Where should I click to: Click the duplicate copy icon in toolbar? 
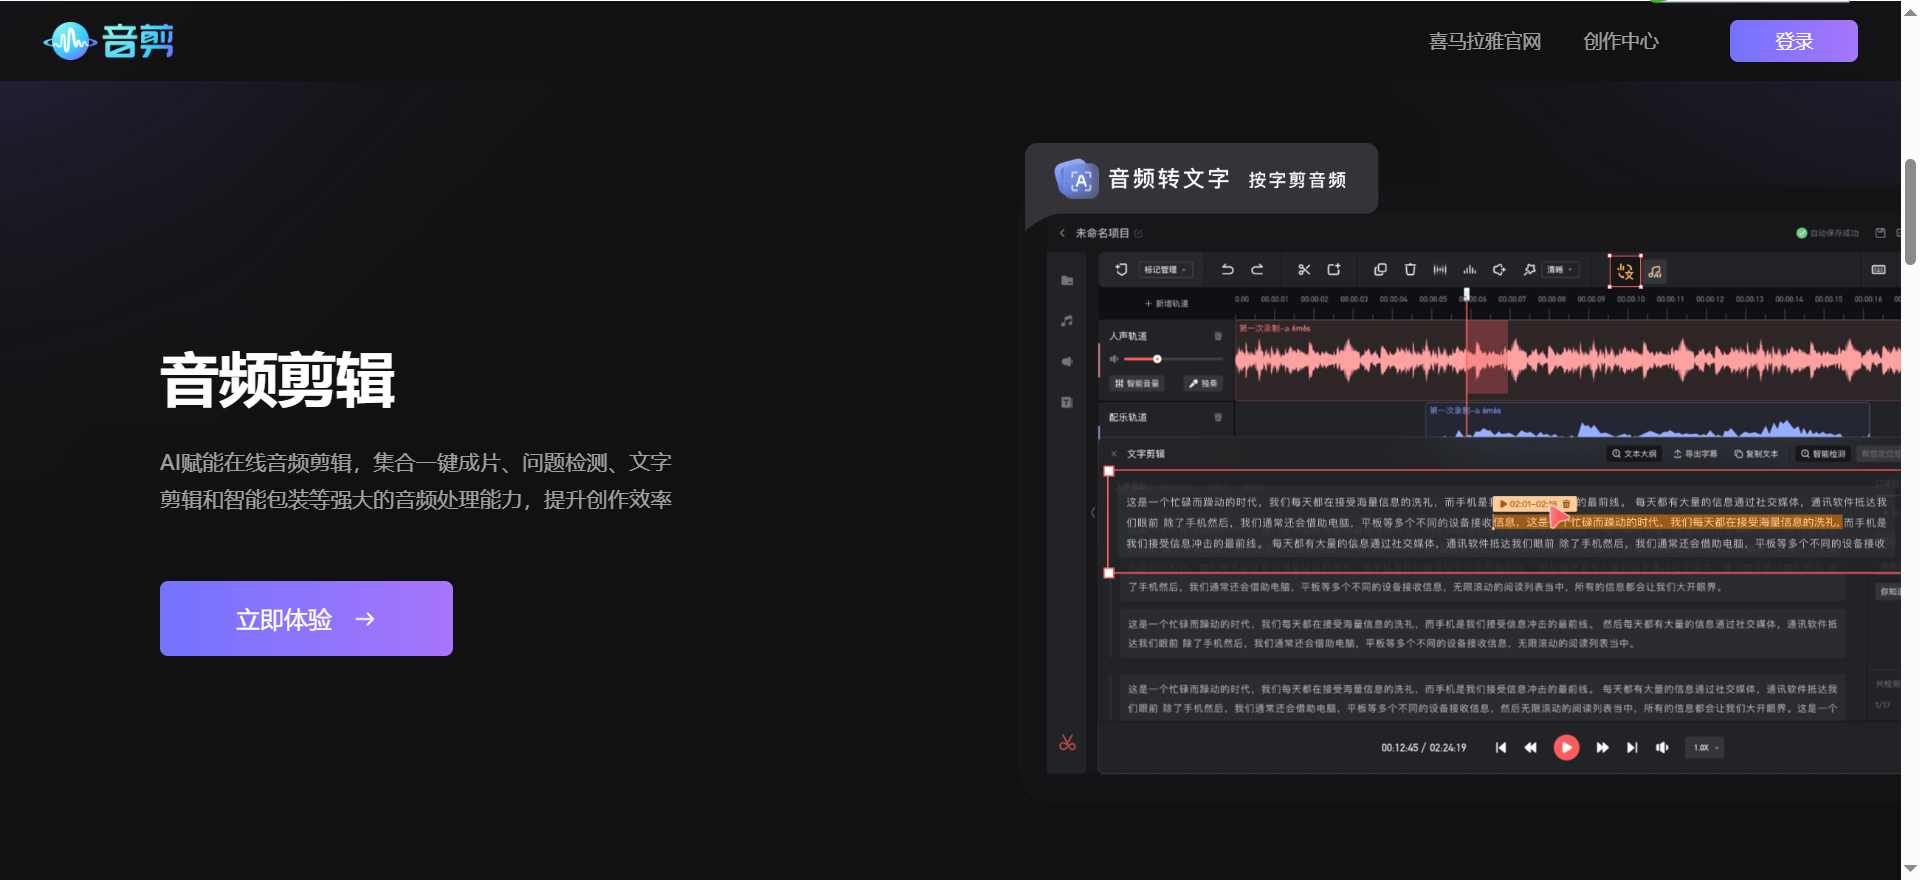point(1380,269)
